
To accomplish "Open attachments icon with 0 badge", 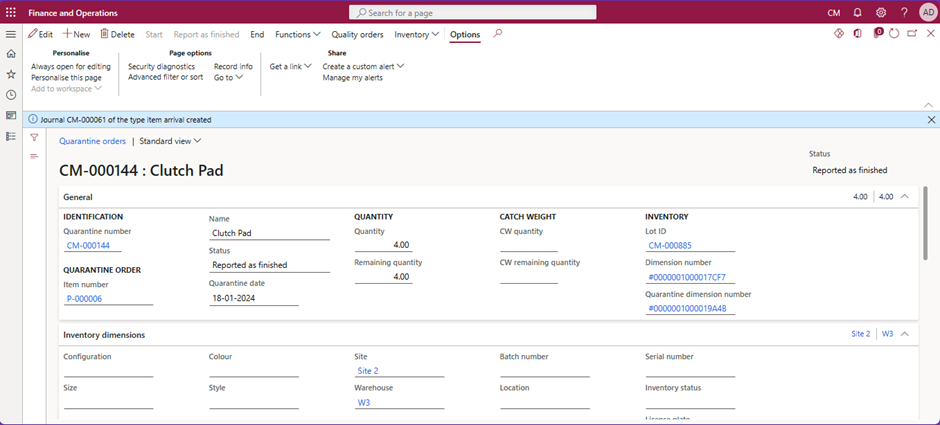I will click(878, 34).
